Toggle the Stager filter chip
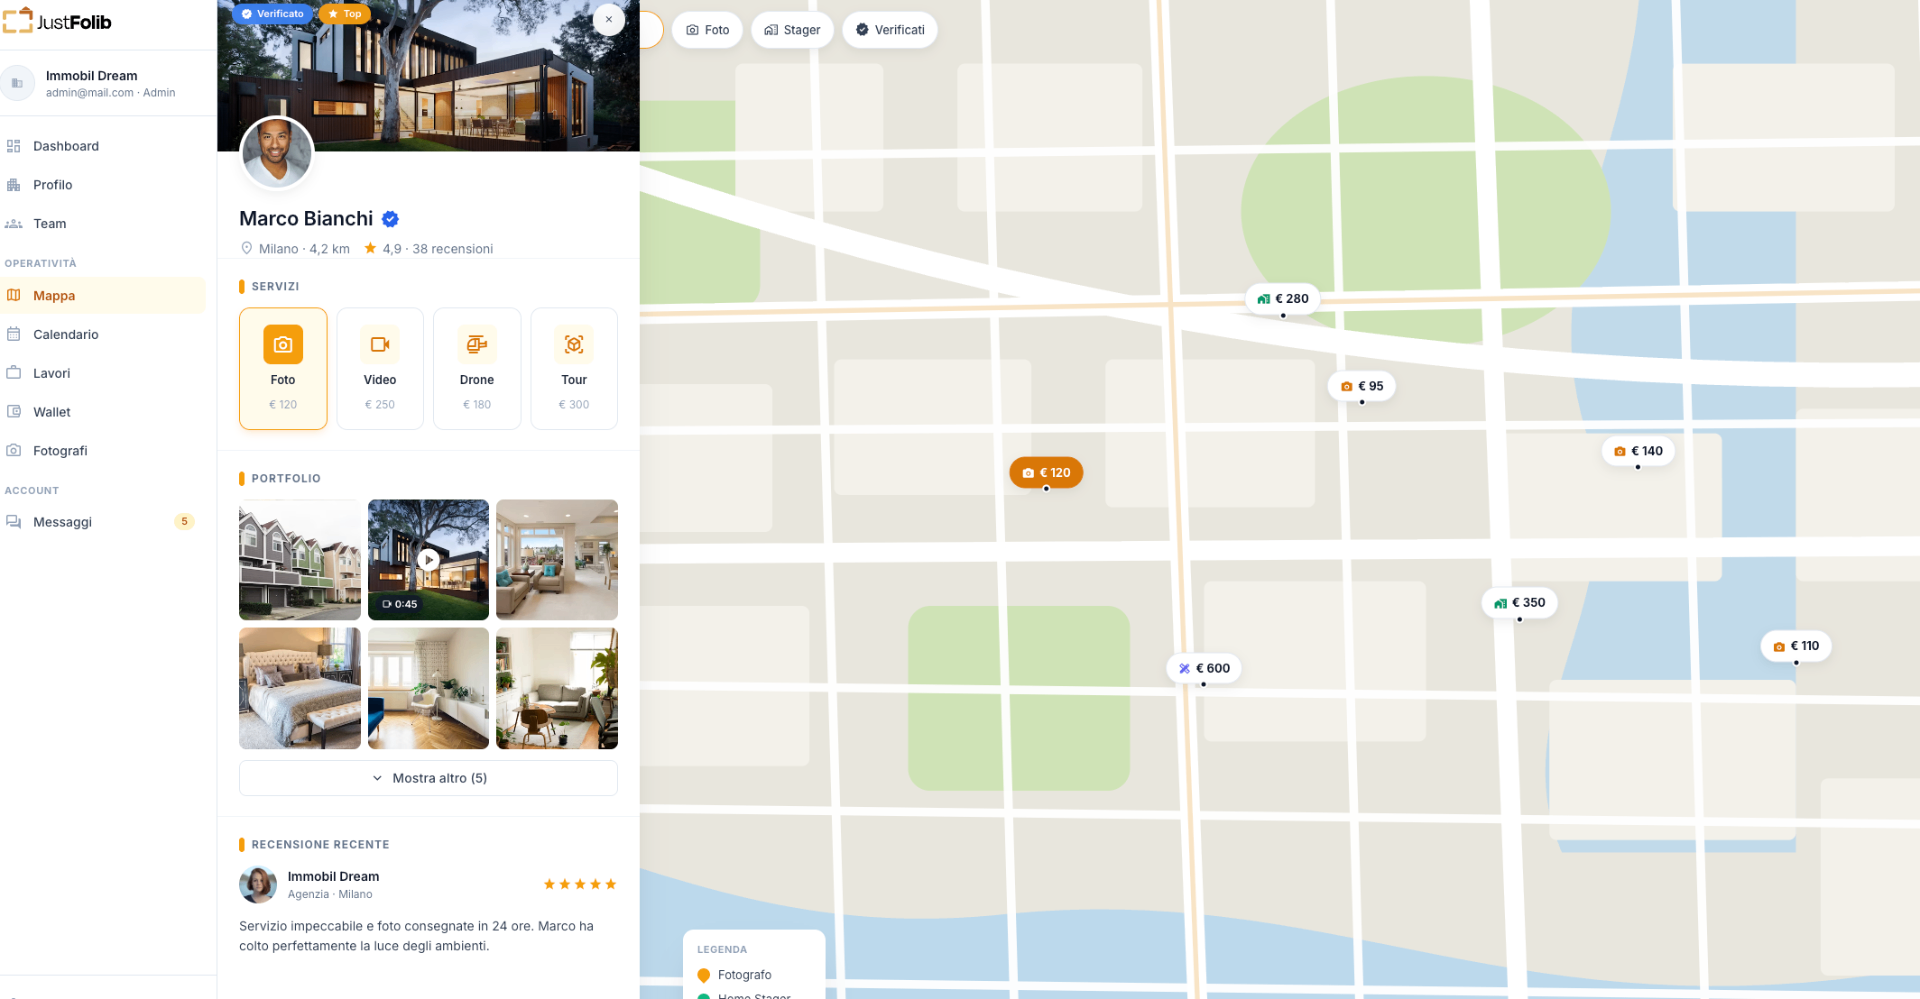 (792, 30)
